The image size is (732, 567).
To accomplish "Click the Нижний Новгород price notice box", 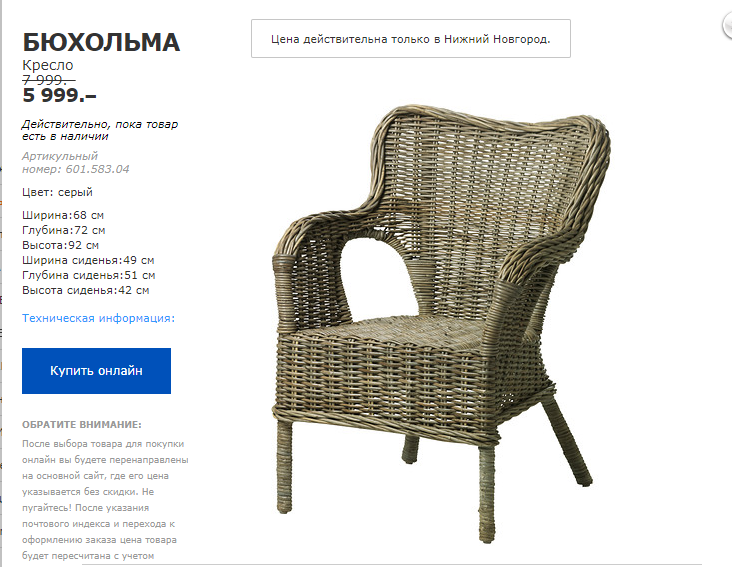I will tap(411, 39).
